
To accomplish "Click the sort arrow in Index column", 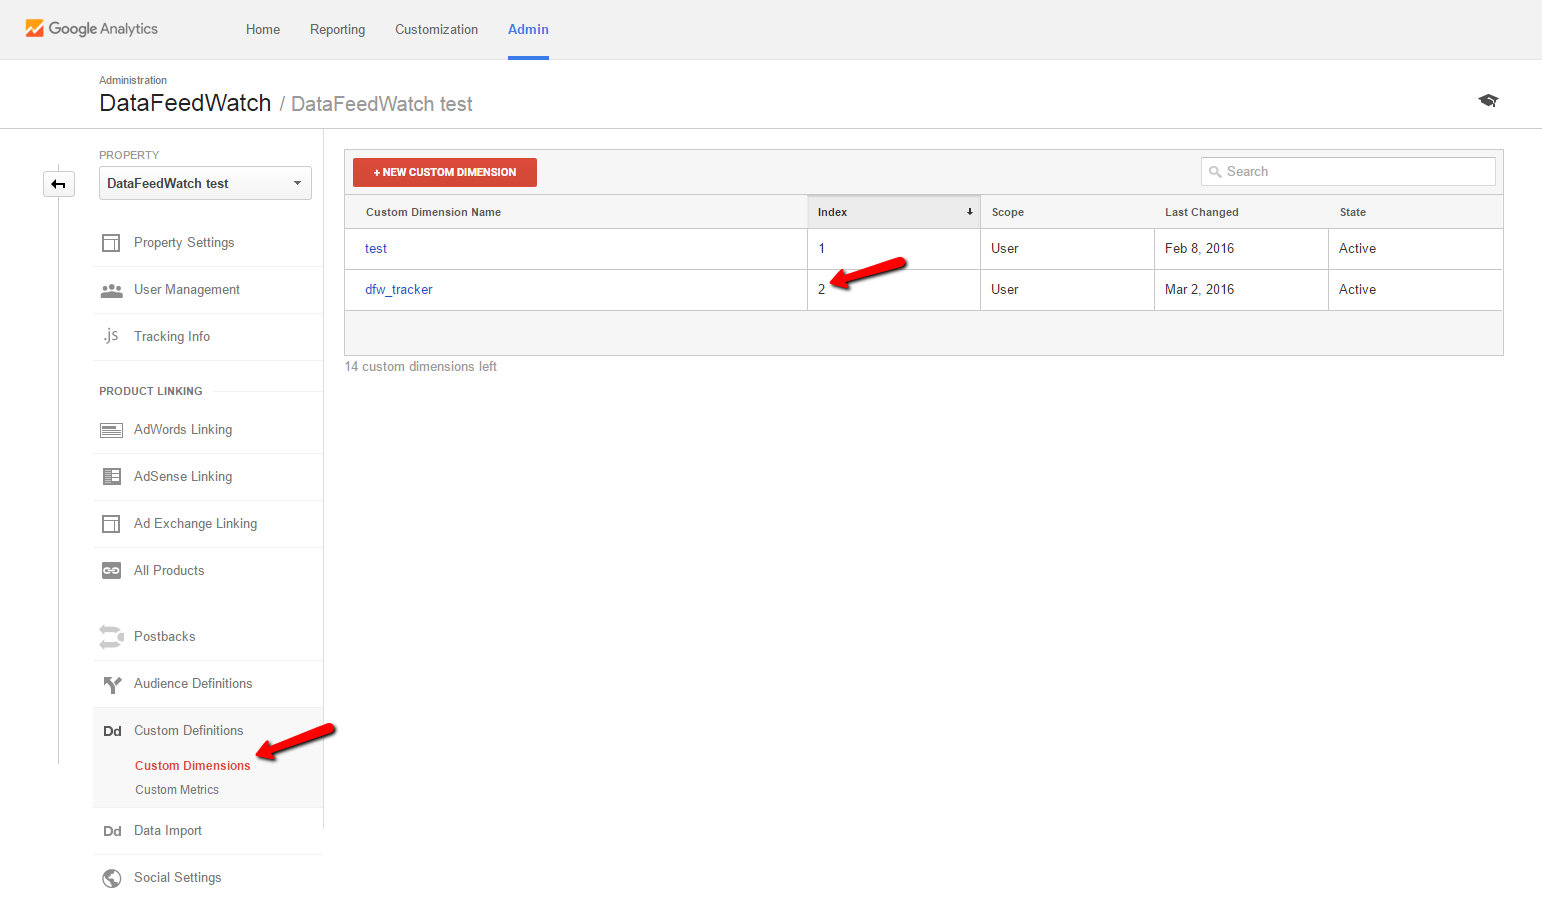I will [969, 212].
